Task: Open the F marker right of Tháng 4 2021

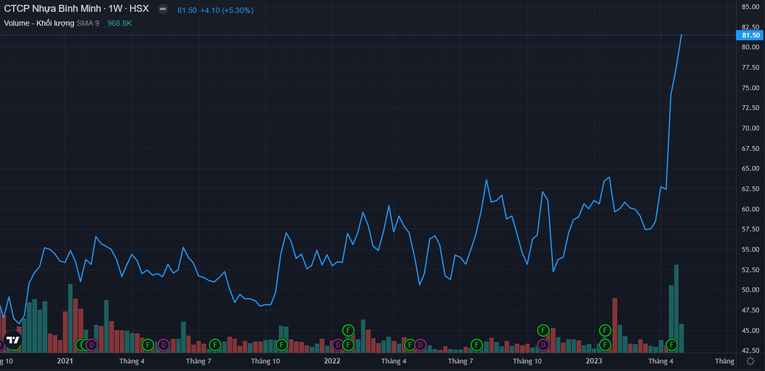Action: [148, 345]
